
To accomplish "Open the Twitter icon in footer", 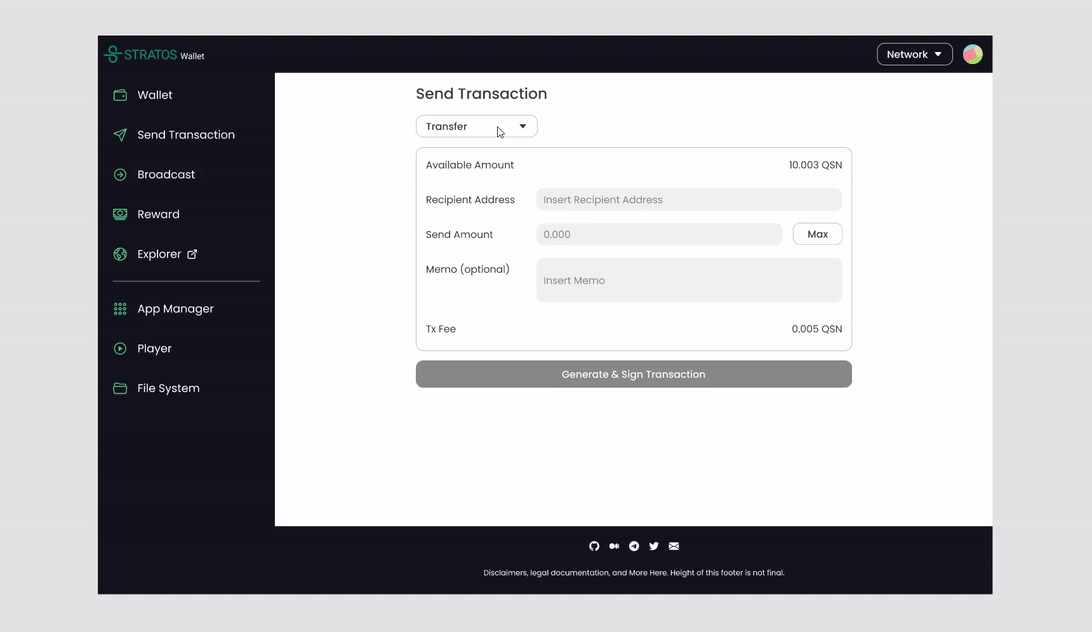I will 654,546.
